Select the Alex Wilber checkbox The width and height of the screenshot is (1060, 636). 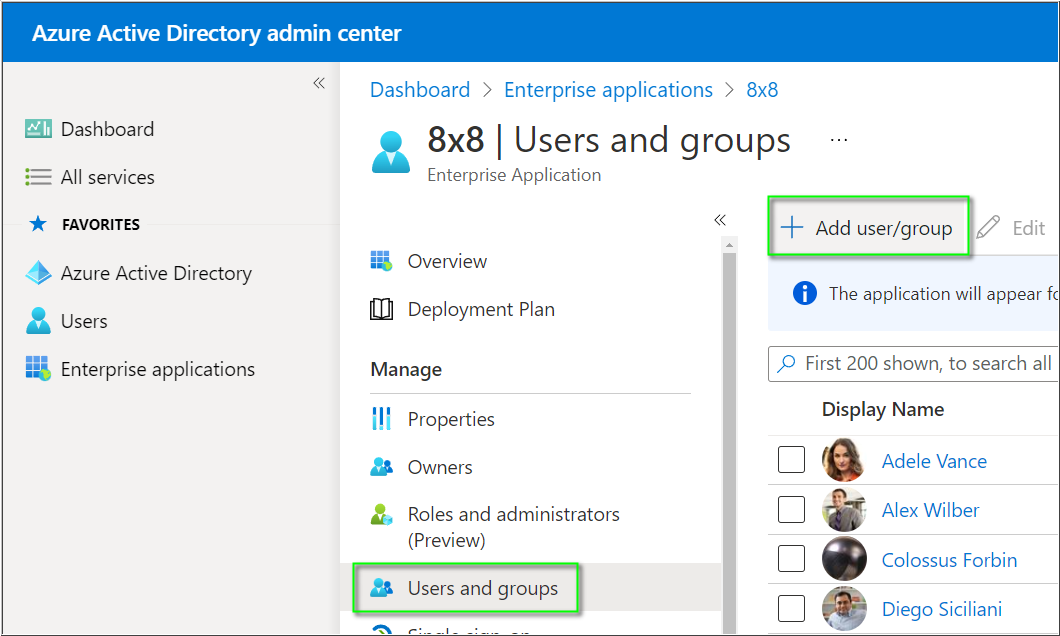[791, 510]
